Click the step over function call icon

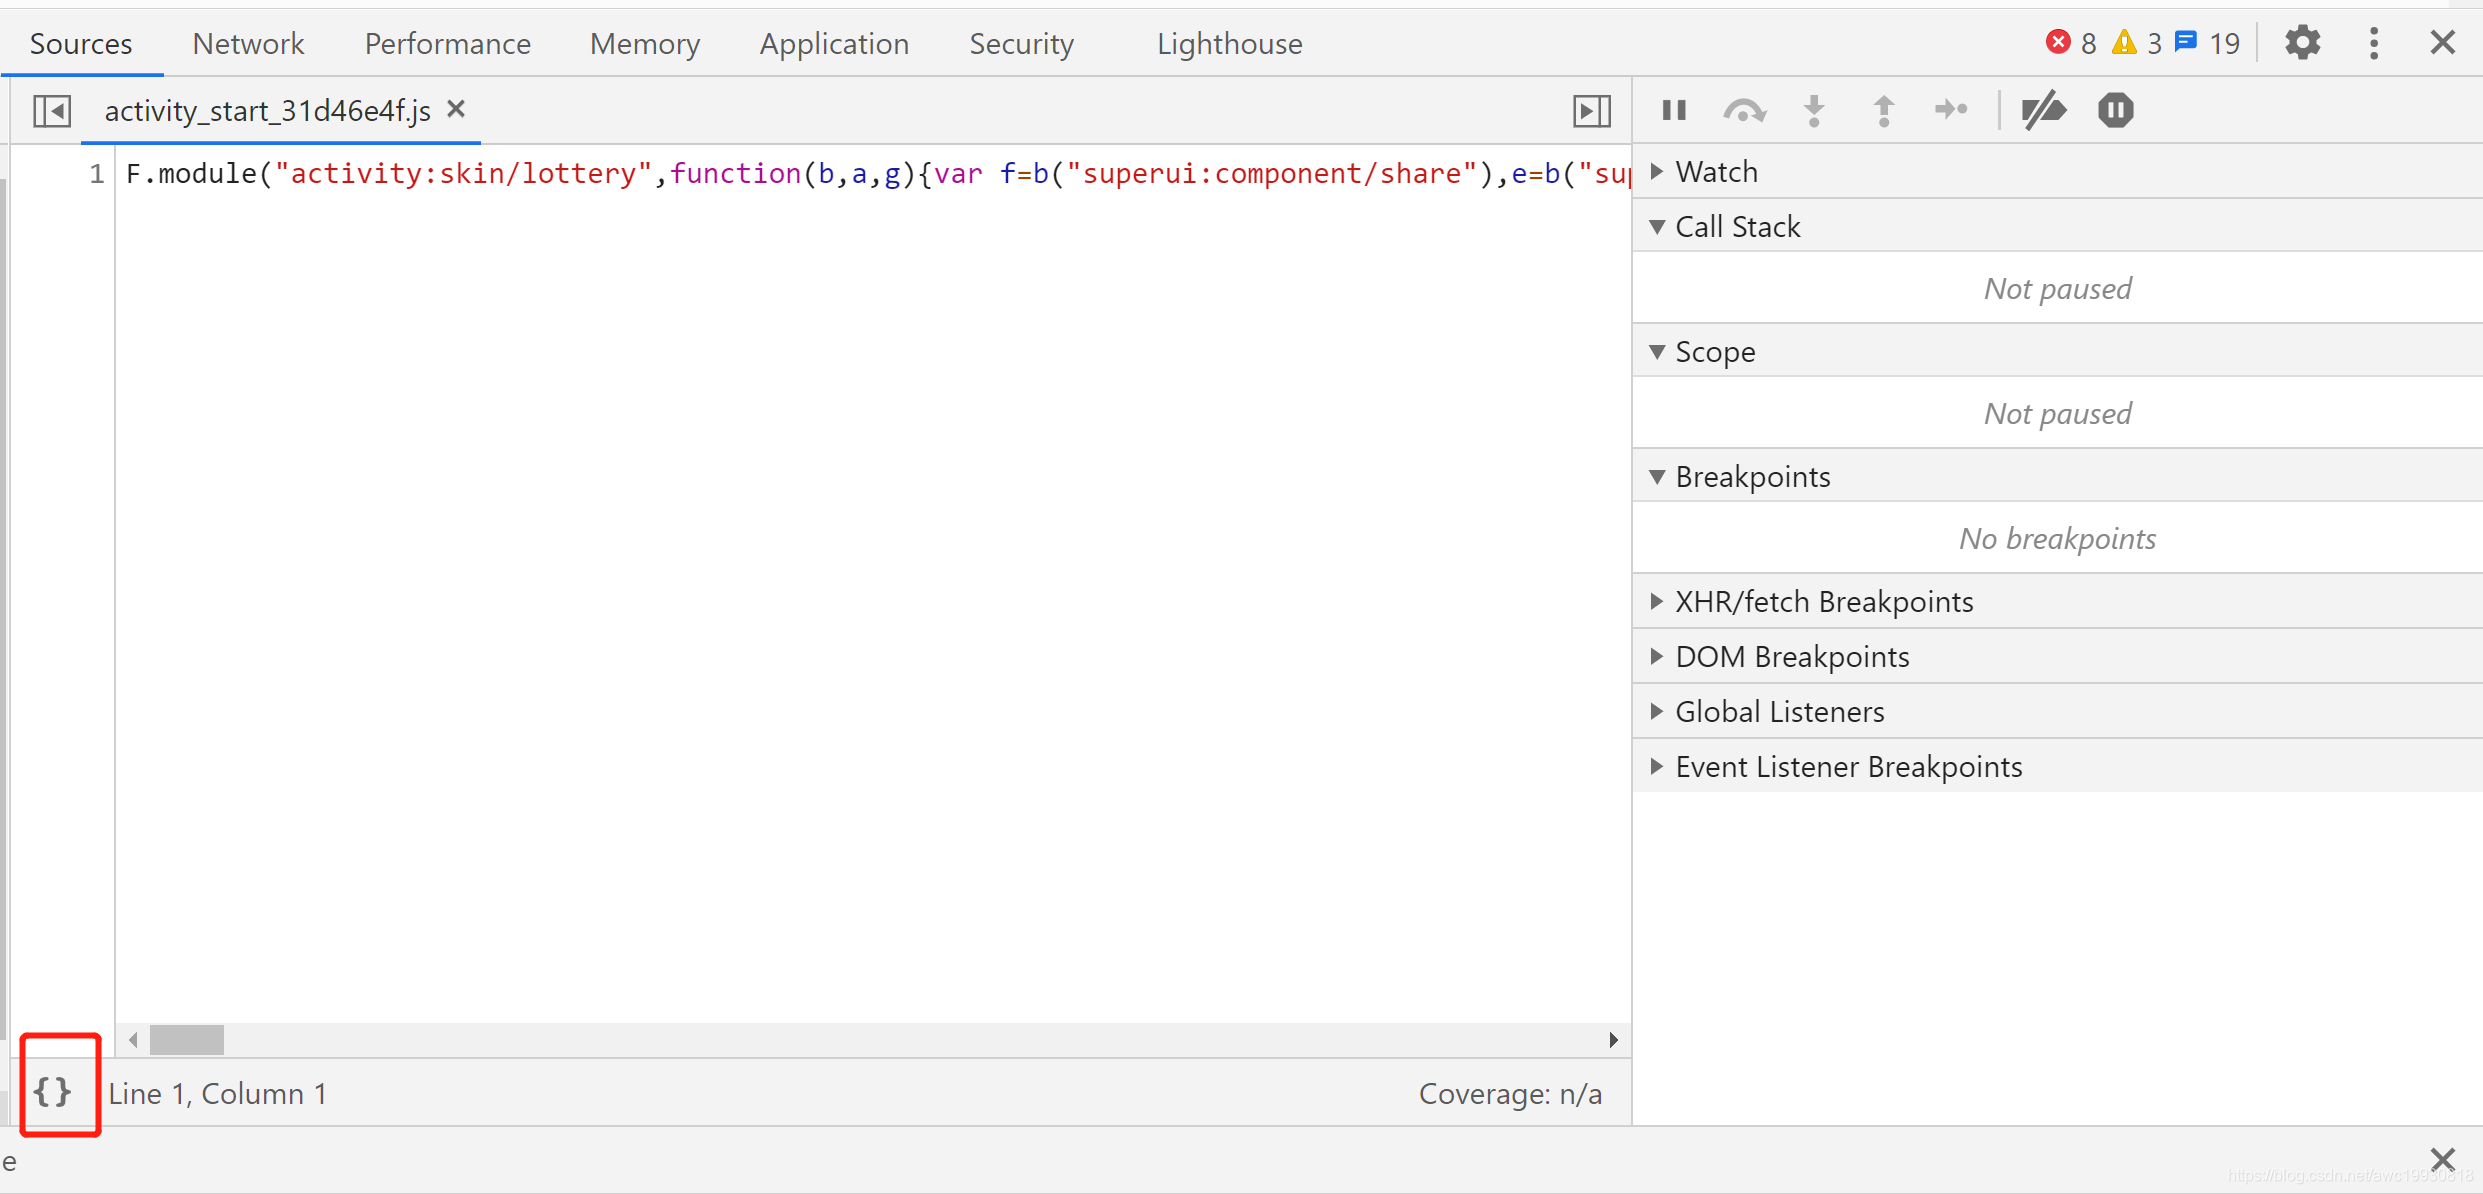click(x=1744, y=110)
